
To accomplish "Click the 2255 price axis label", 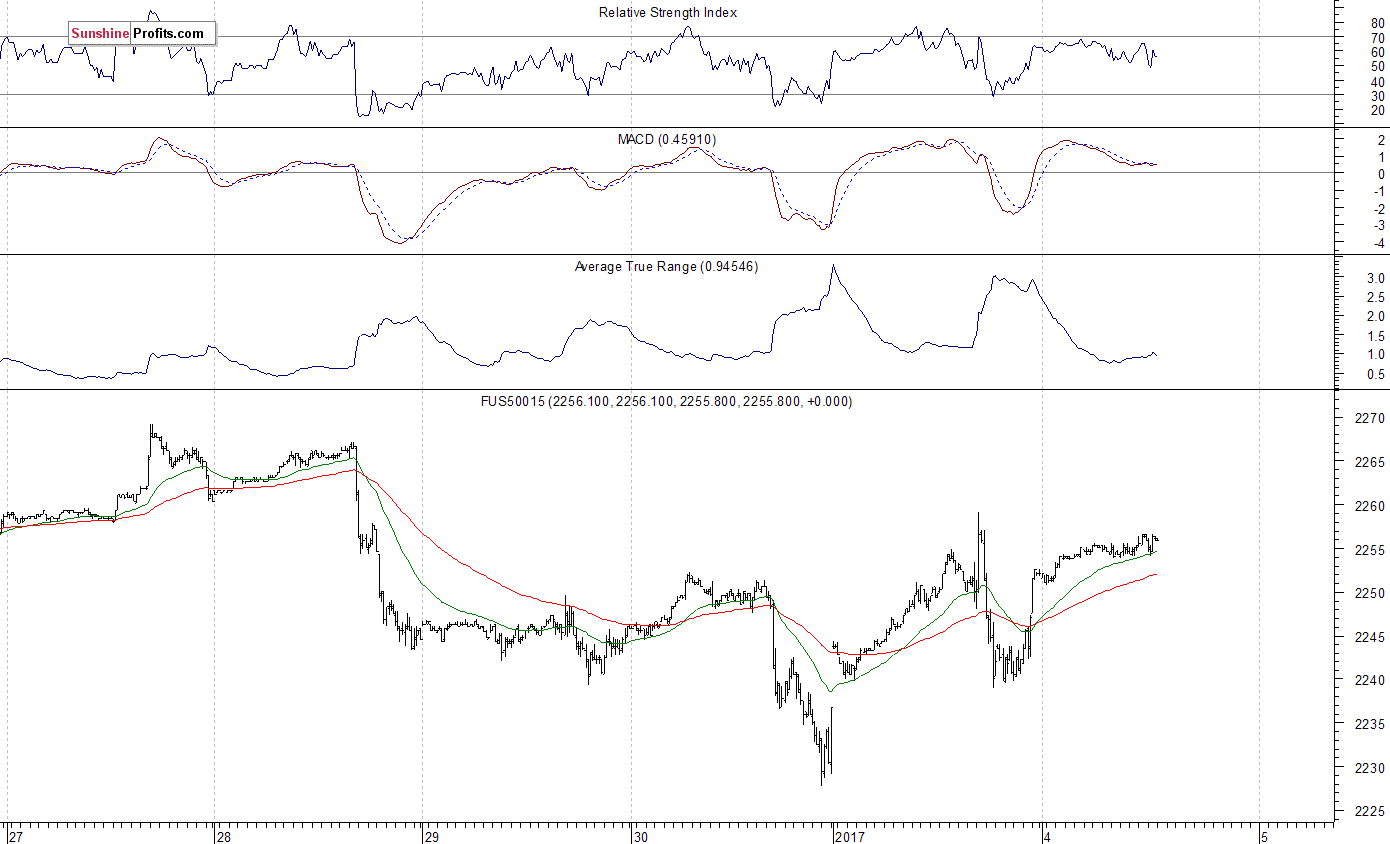I will [x=1371, y=550].
